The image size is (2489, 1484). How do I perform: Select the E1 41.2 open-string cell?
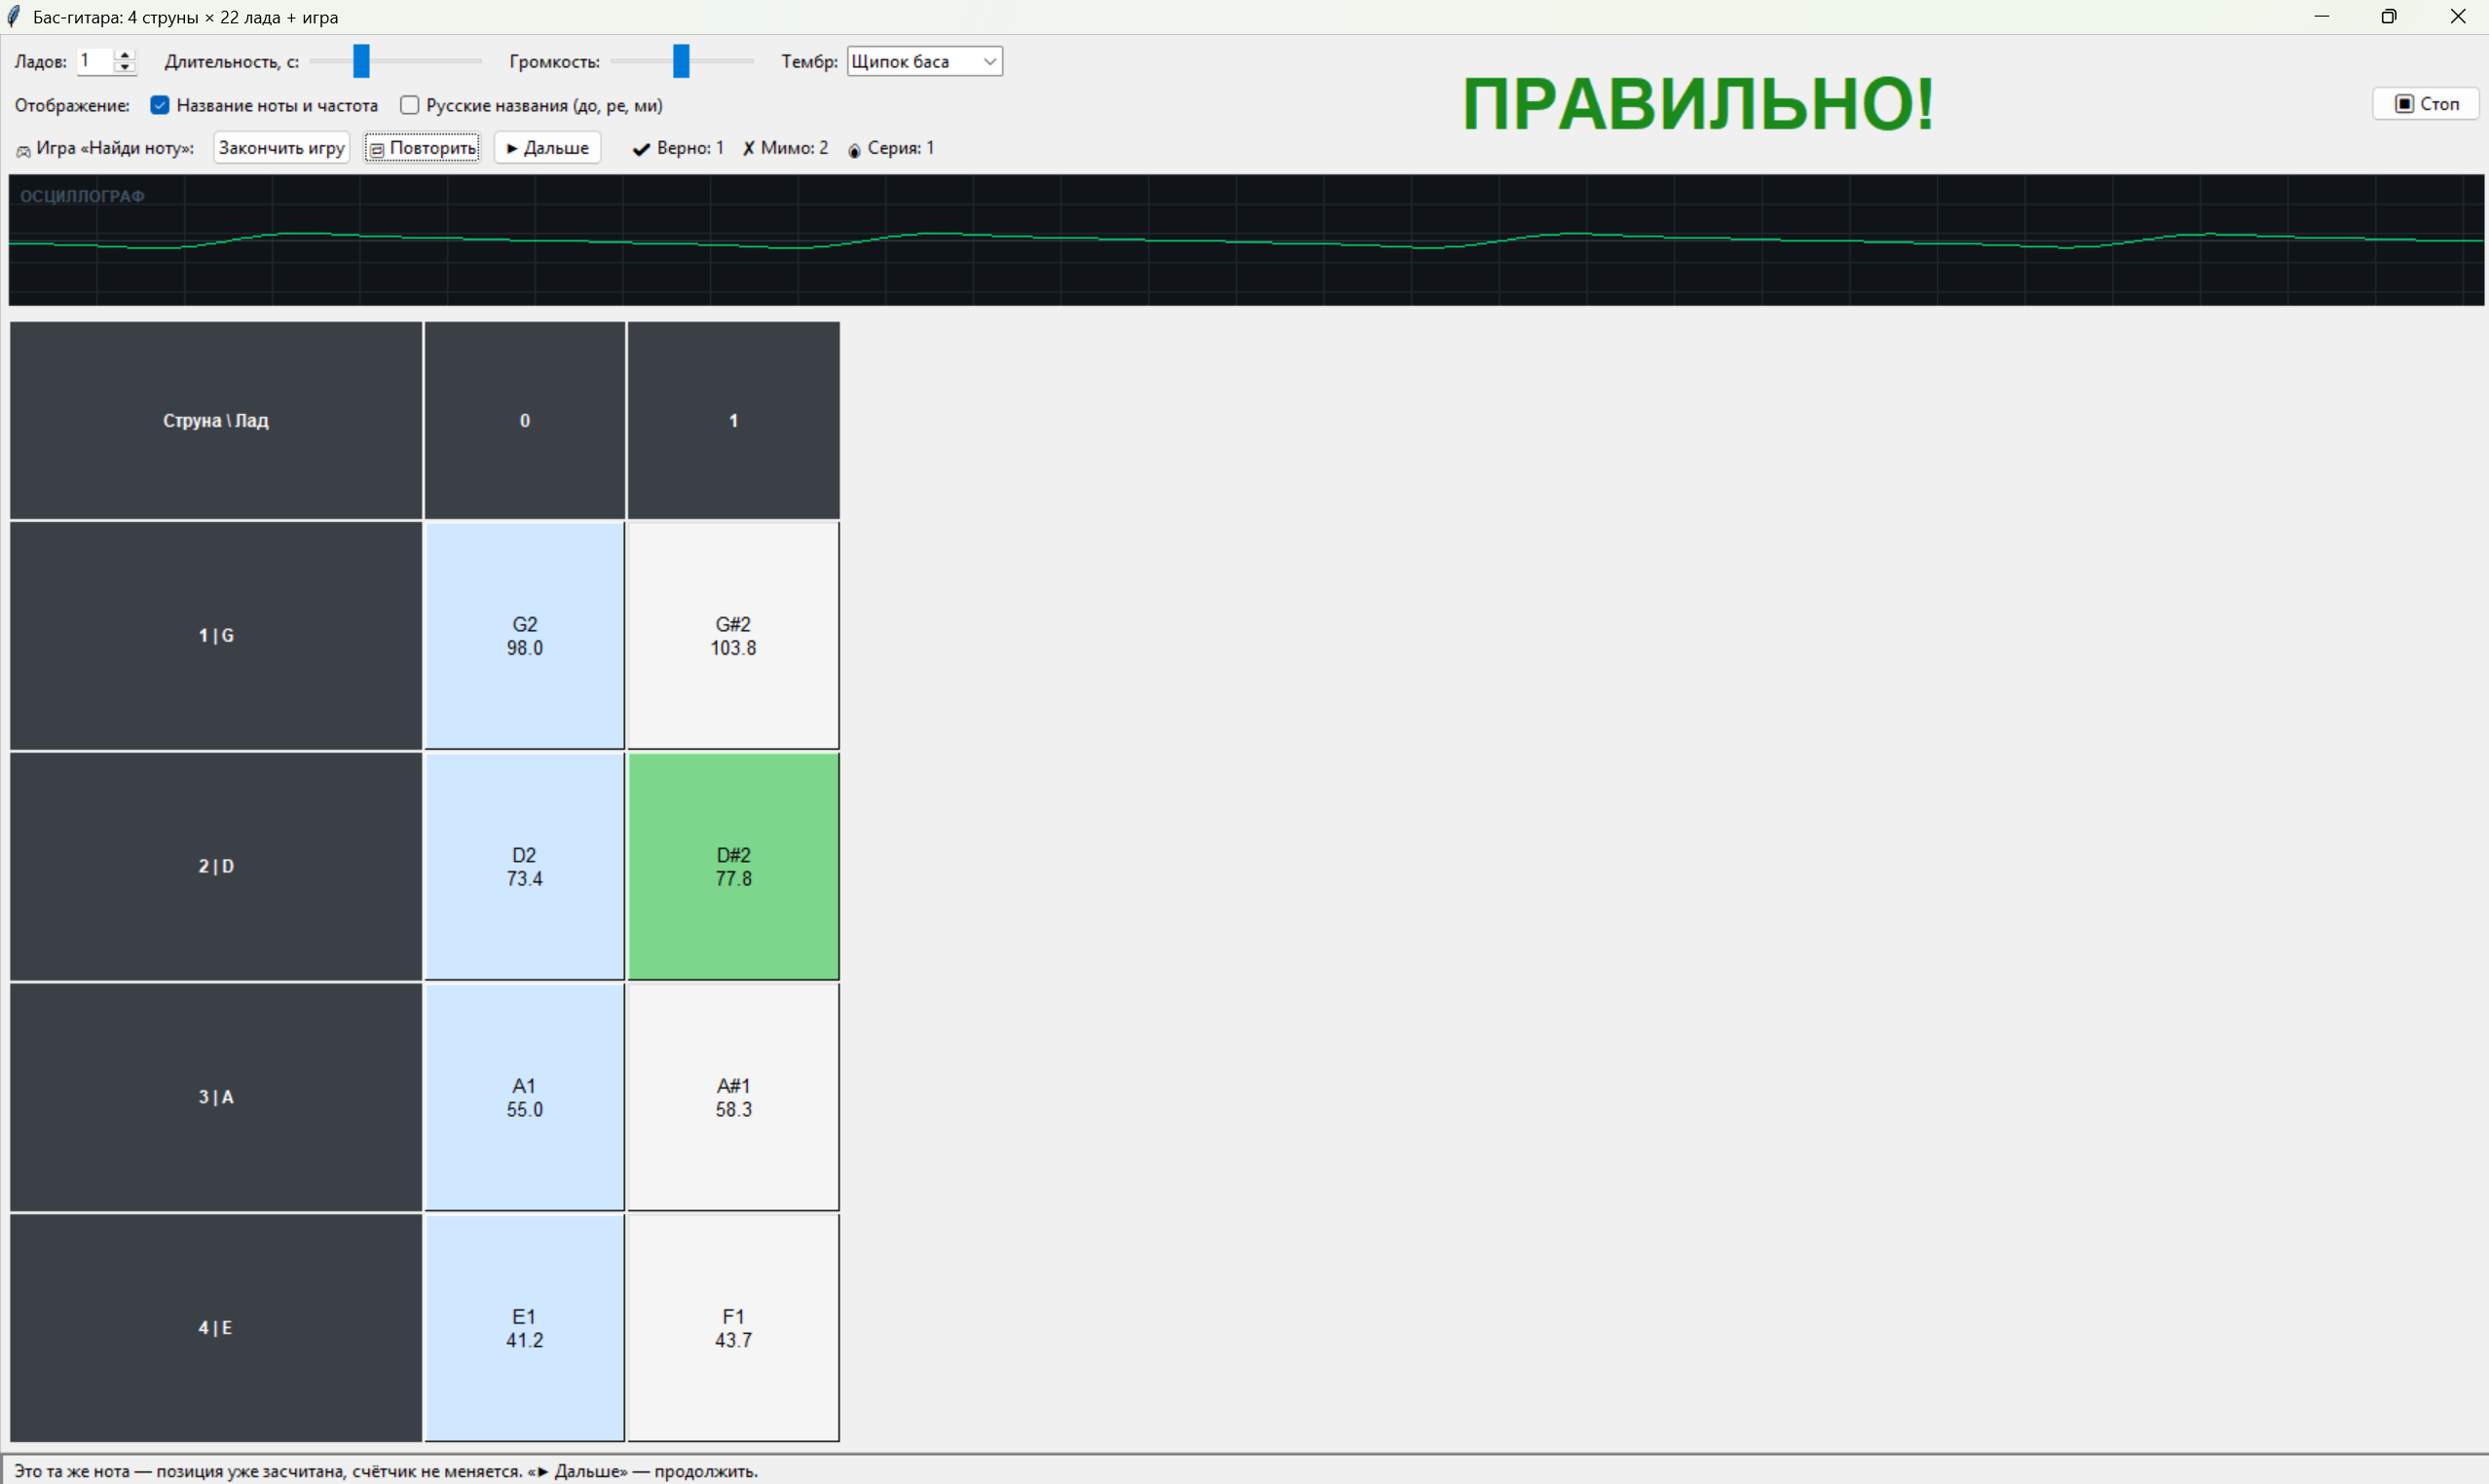pyautogui.click(x=524, y=1328)
